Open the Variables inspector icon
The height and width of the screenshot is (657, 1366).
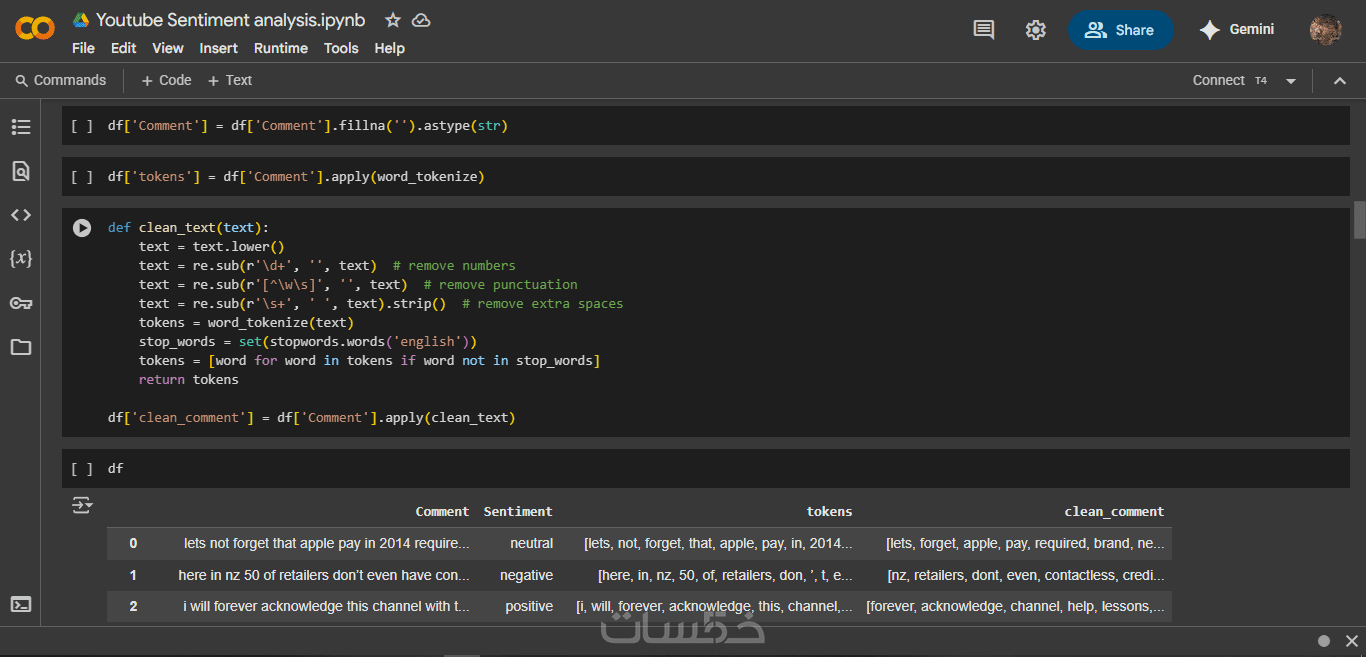(21, 259)
